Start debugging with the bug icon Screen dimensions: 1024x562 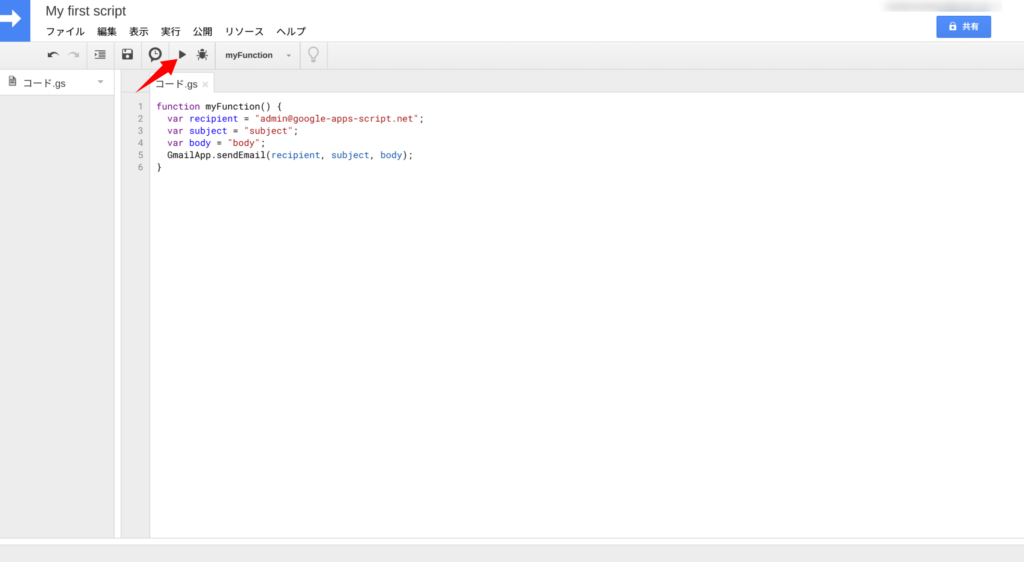(202, 55)
